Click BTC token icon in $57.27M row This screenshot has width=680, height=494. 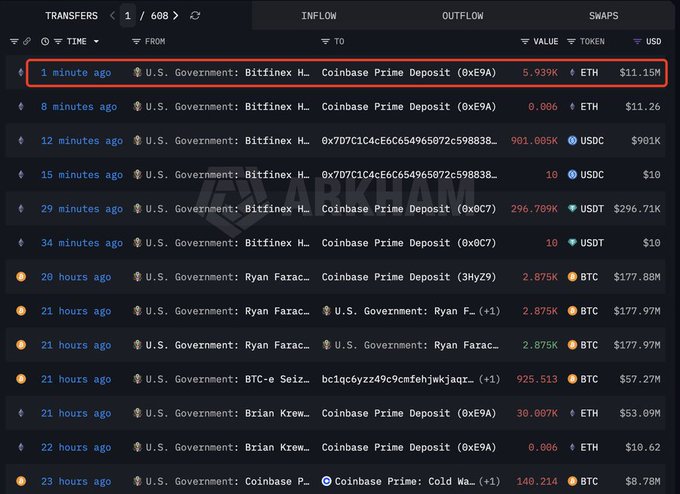point(572,379)
